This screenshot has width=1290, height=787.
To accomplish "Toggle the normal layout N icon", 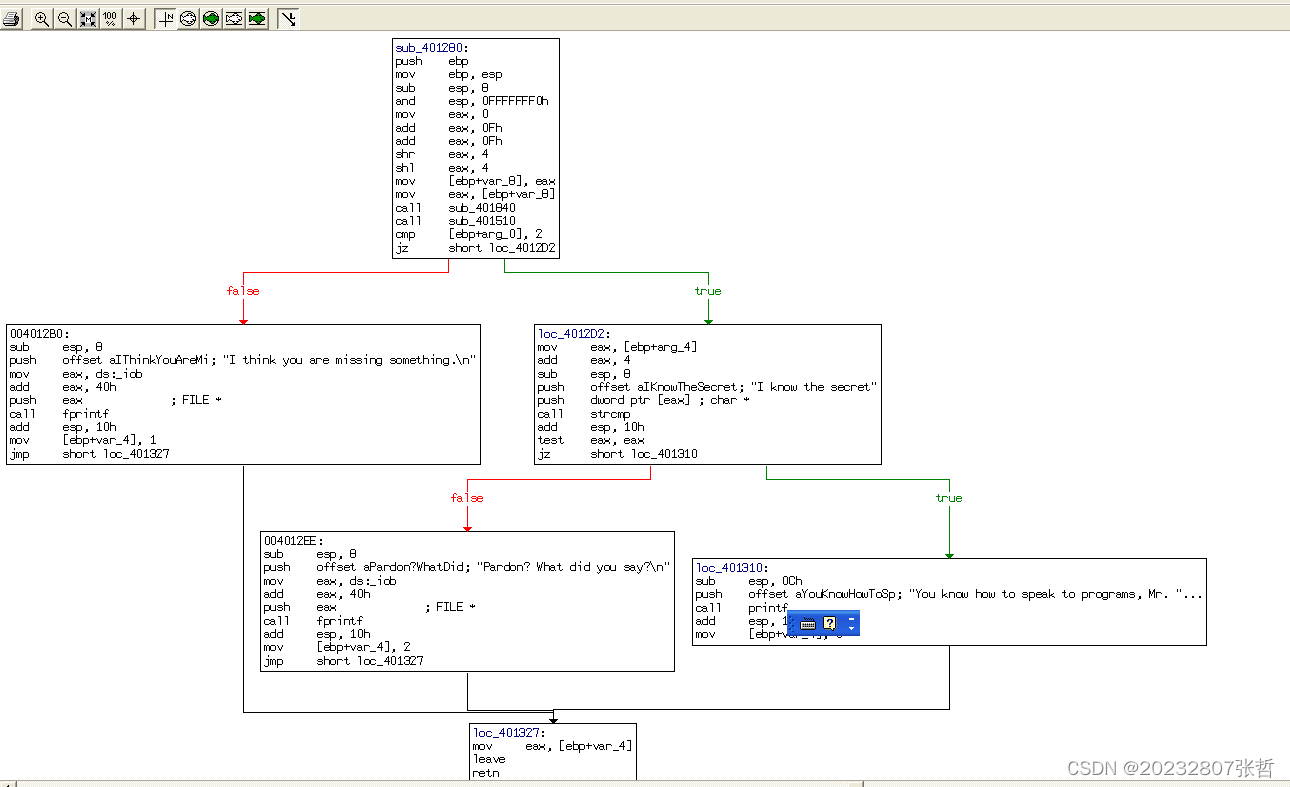I will (x=165, y=19).
